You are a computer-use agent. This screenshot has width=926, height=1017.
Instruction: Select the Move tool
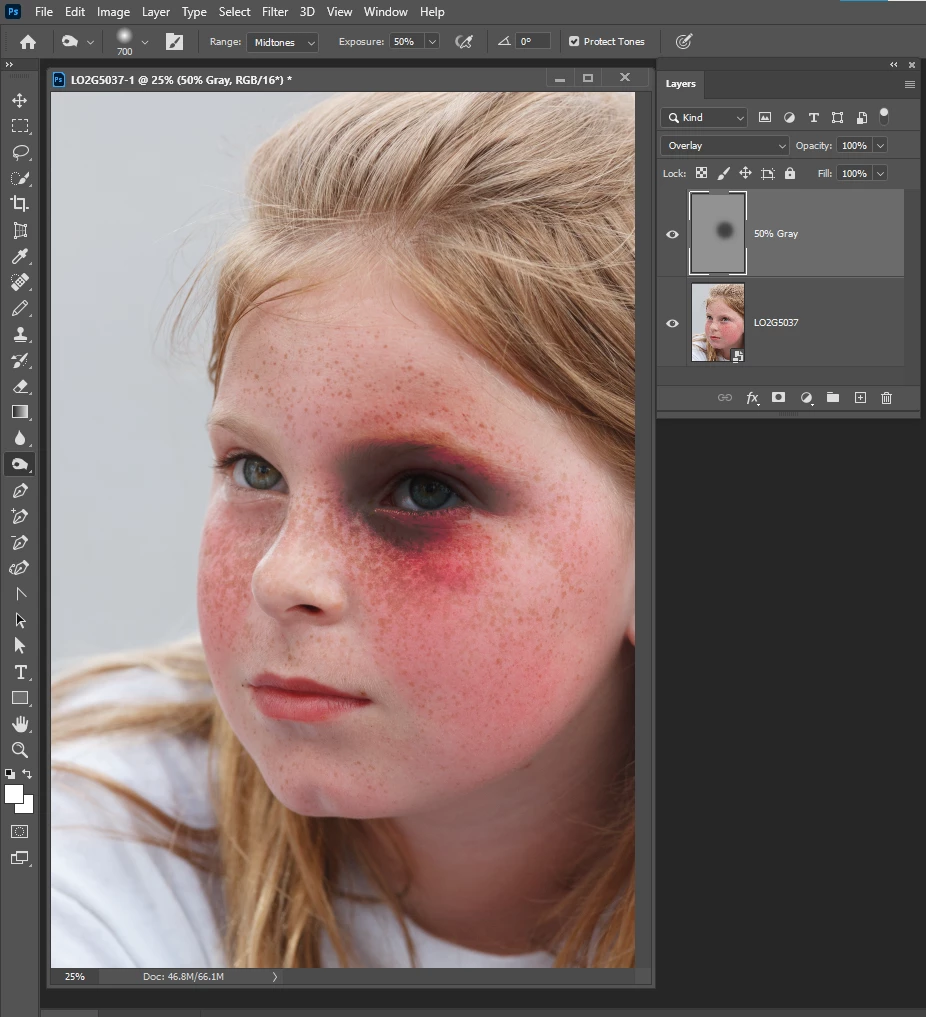tap(19, 100)
